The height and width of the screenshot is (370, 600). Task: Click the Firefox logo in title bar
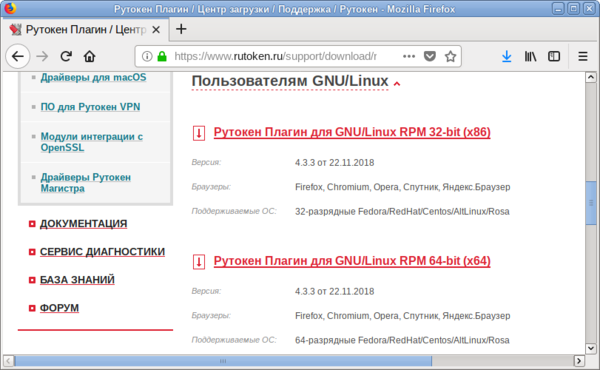tap(10, 8)
